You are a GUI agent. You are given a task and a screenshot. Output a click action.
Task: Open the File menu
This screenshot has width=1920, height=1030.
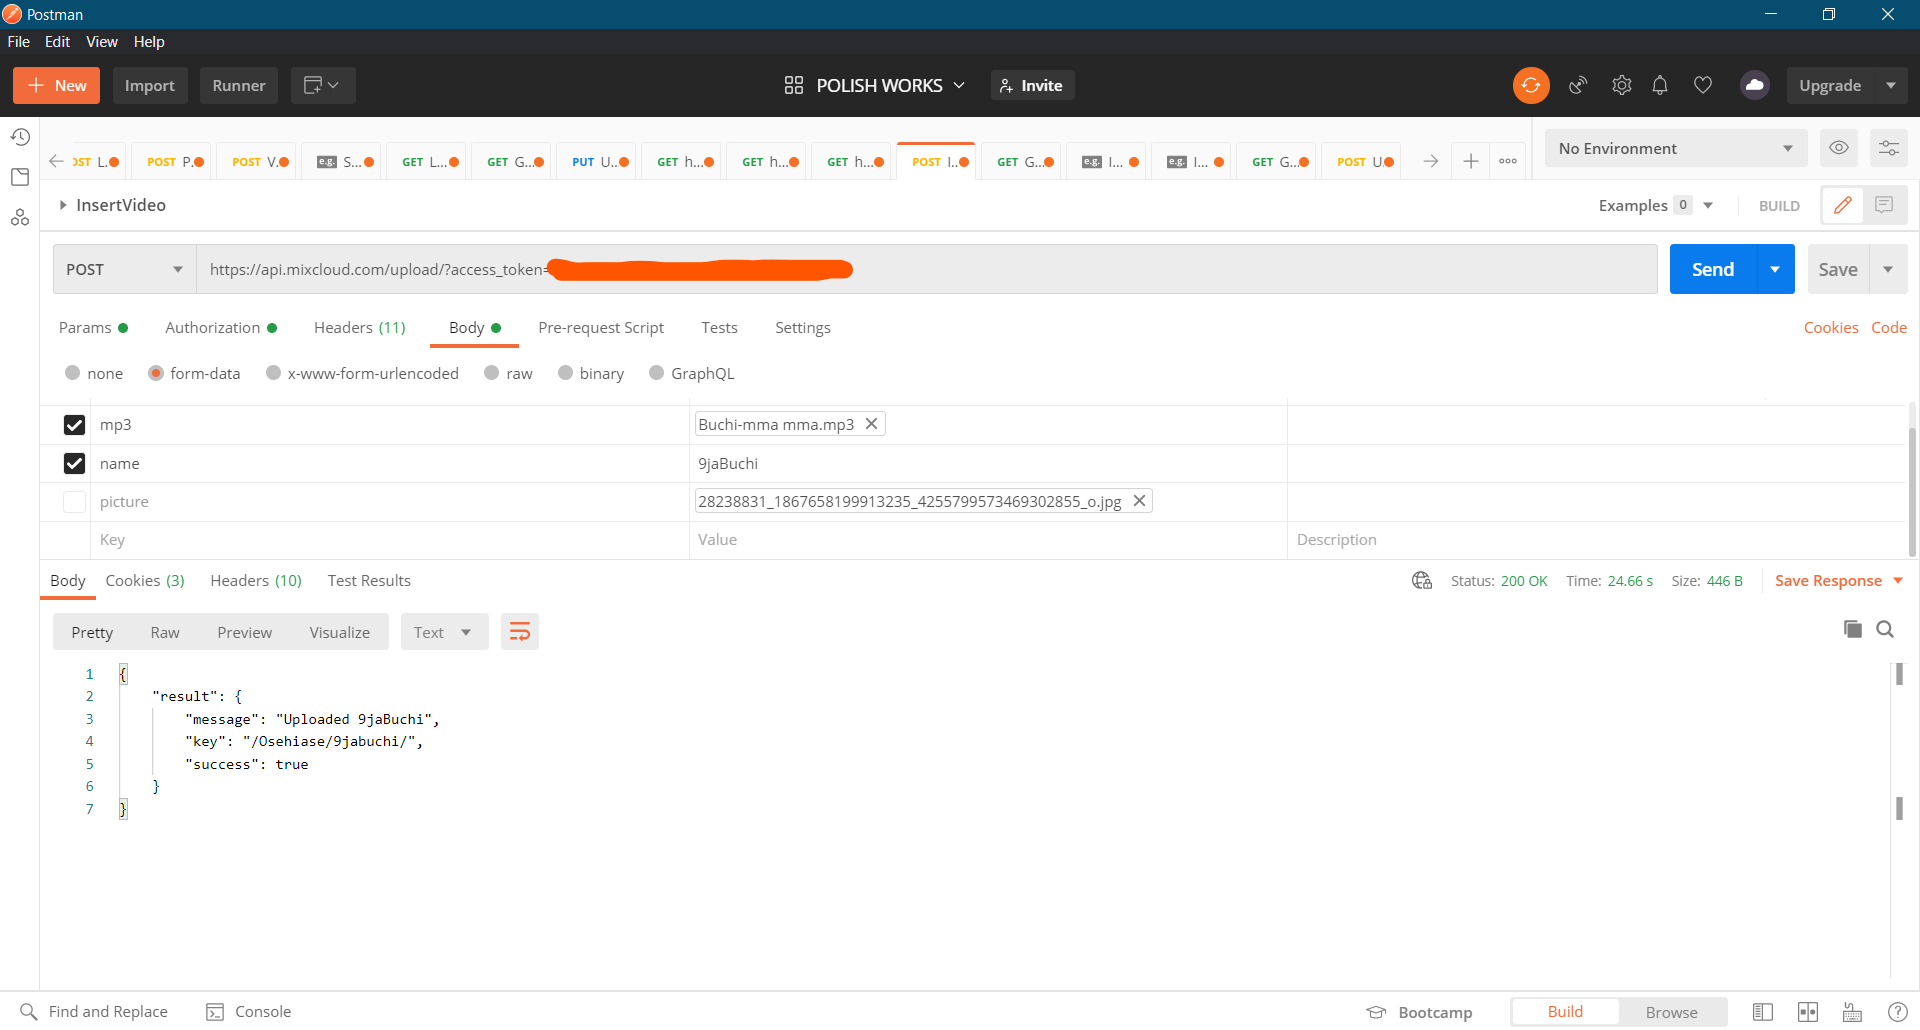click(19, 41)
